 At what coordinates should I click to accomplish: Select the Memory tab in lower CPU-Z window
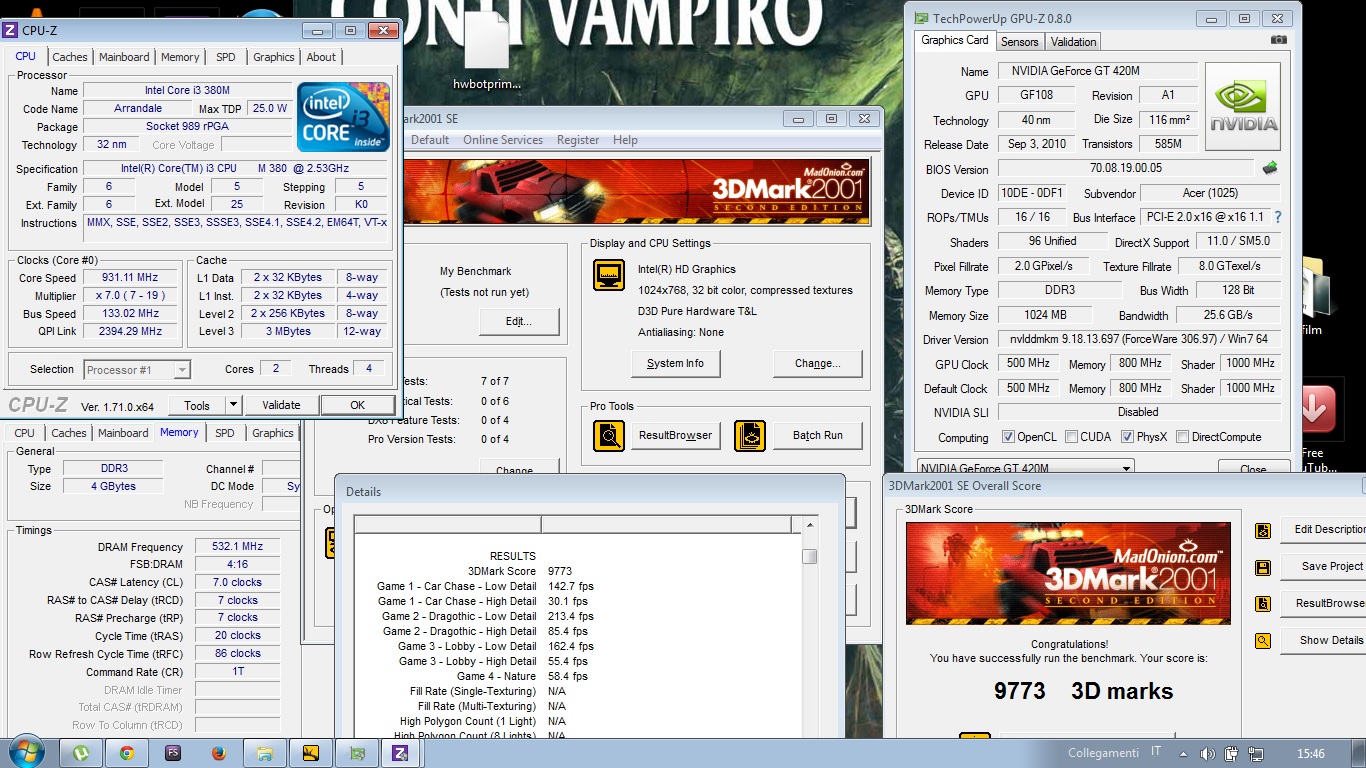coord(179,433)
